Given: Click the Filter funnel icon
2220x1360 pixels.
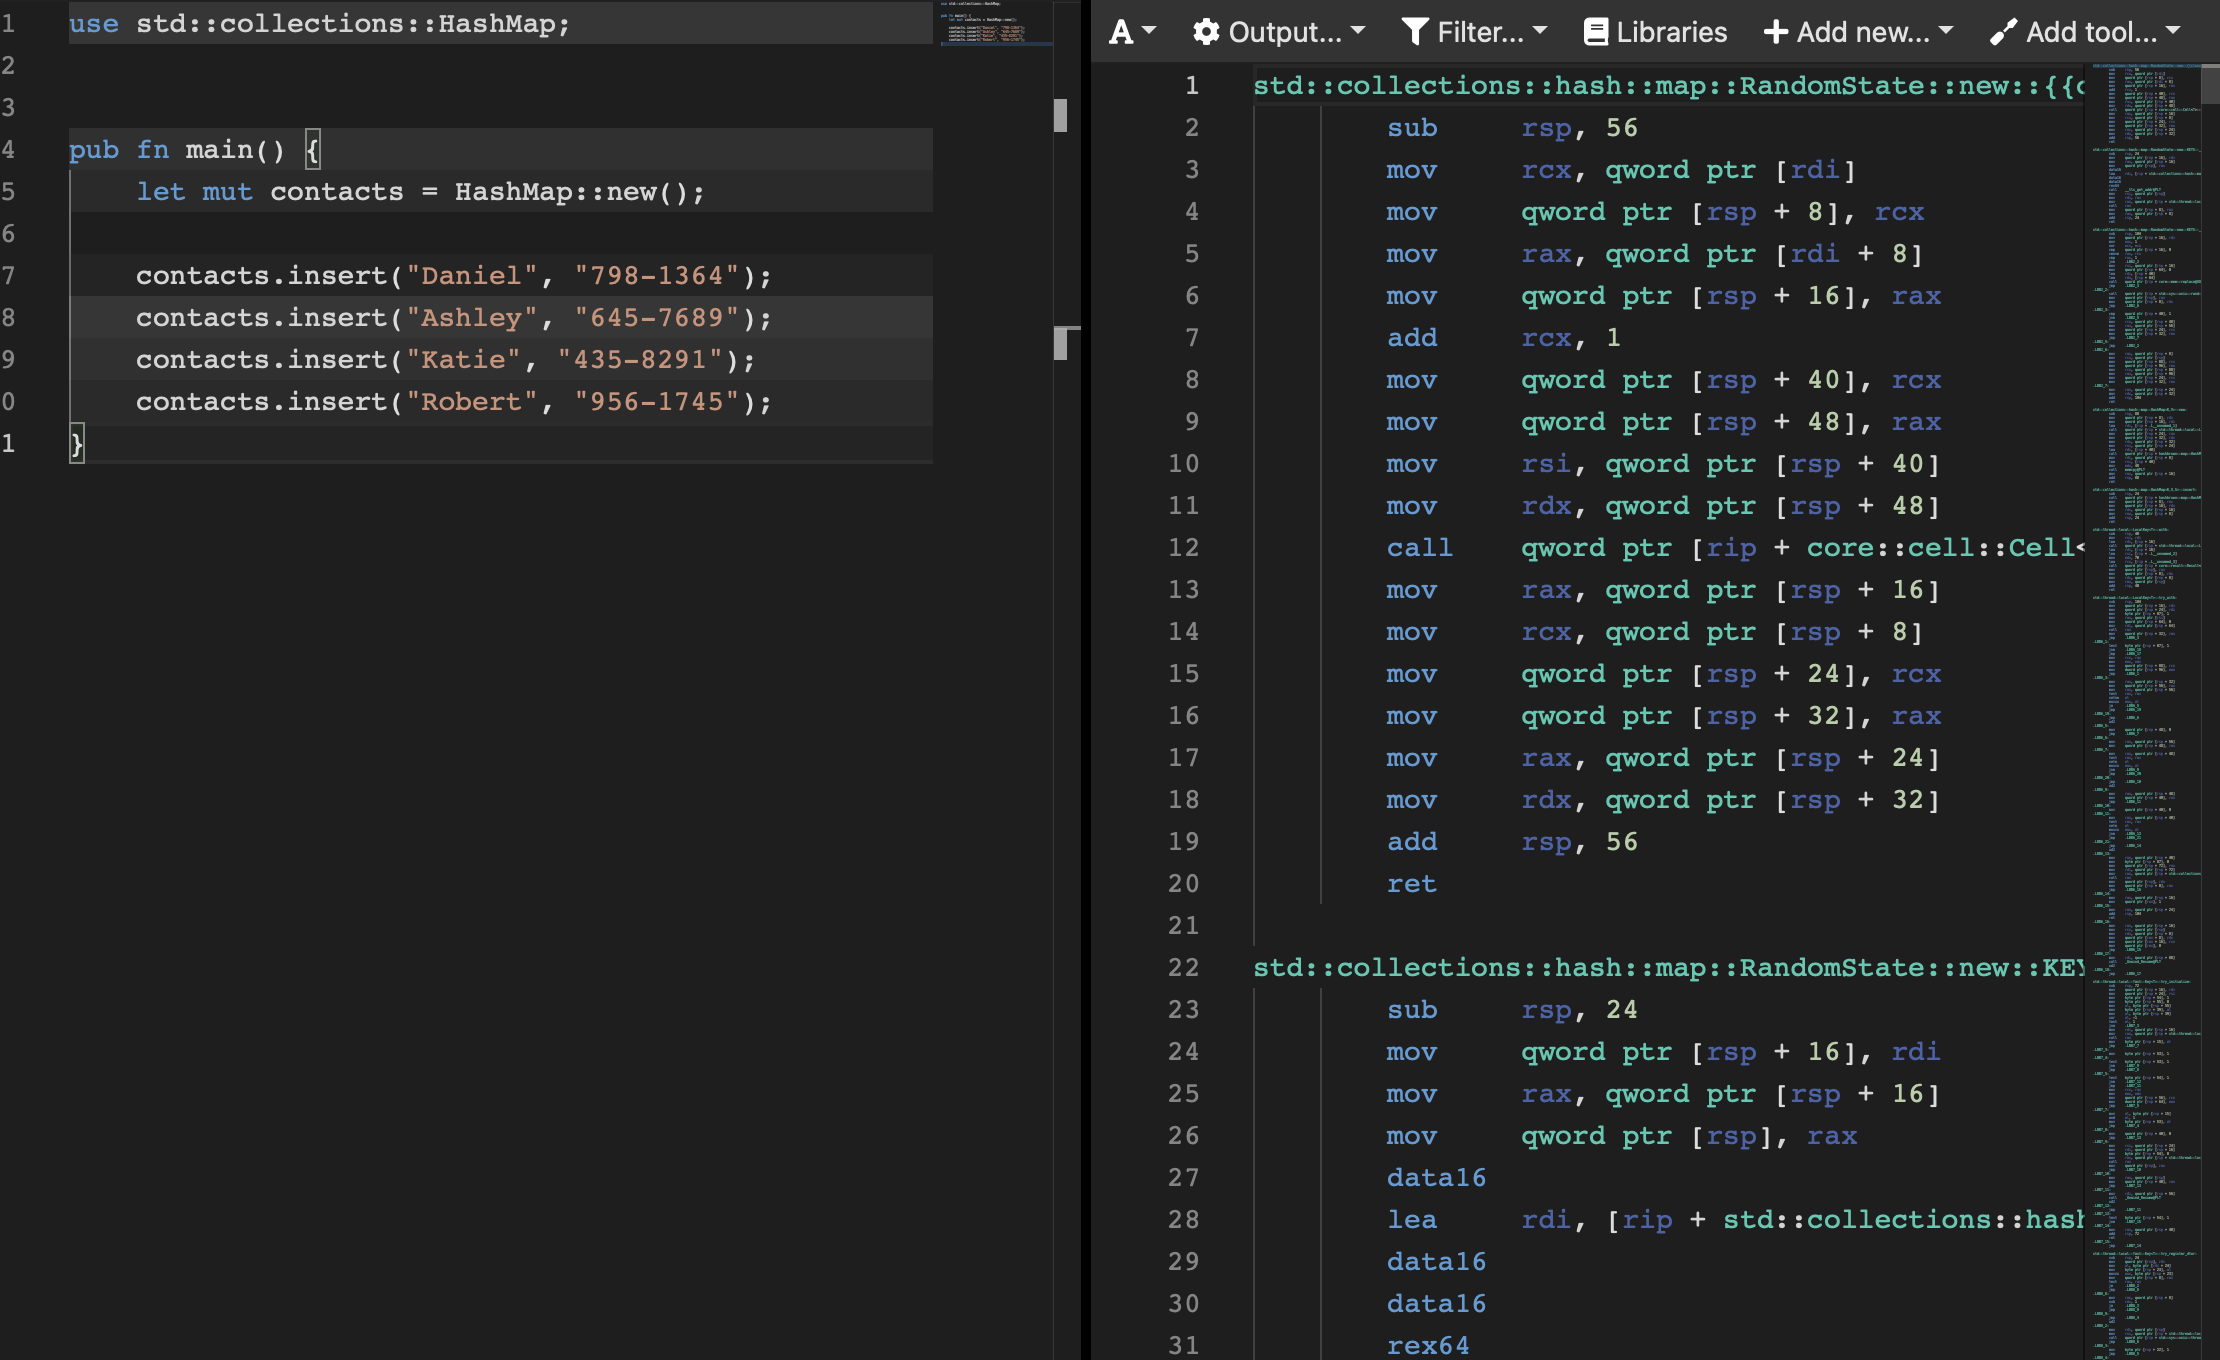Looking at the screenshot, I should click(x=1414, y=32).
